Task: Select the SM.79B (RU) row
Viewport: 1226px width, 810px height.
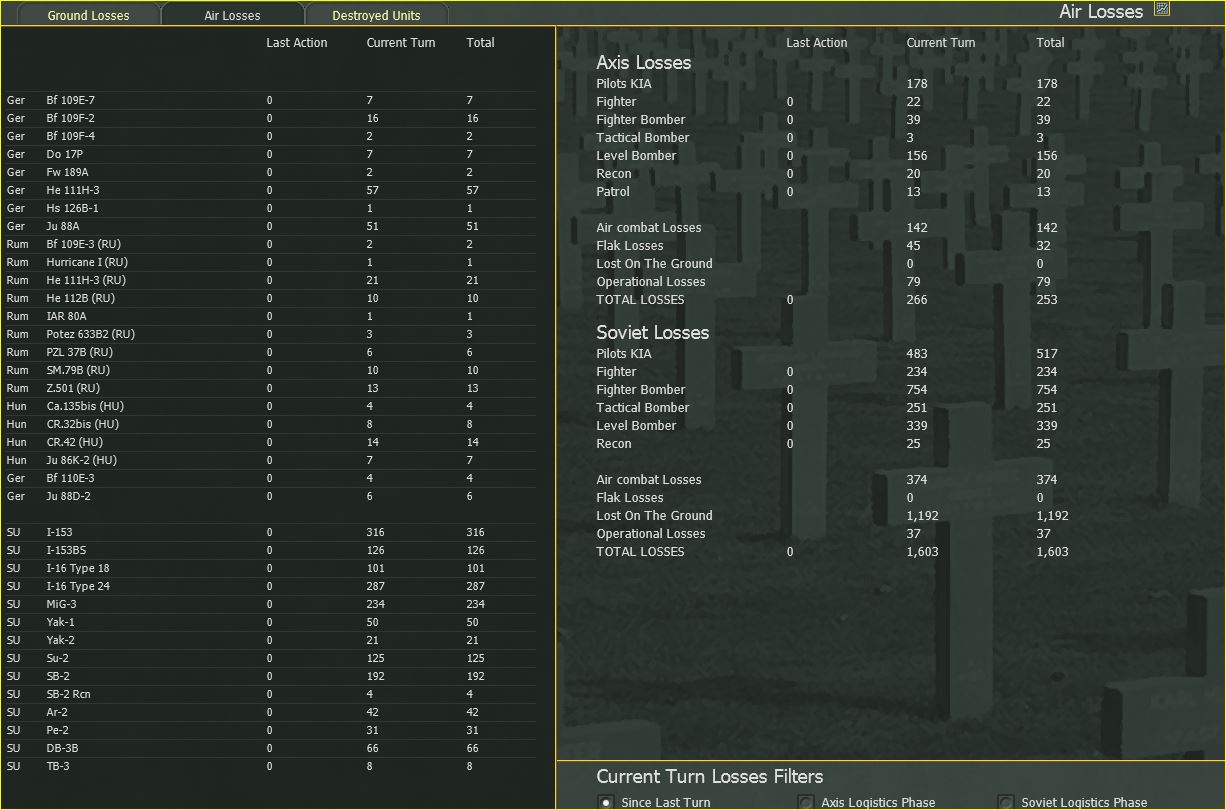Action: click(270, 370)
